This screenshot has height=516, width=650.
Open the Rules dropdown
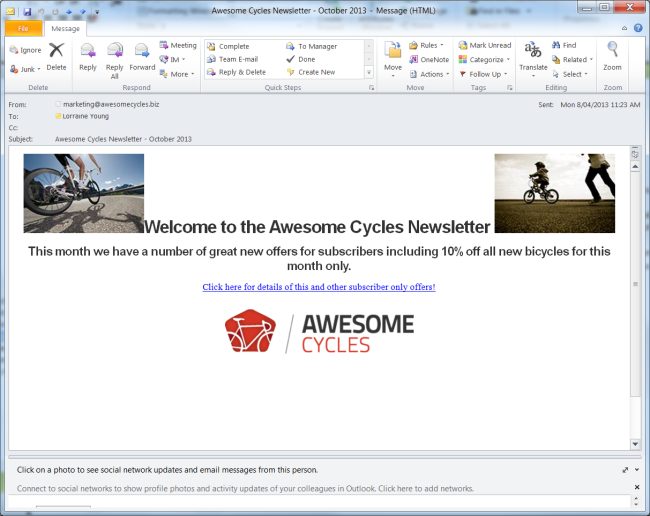coord(427,45)
